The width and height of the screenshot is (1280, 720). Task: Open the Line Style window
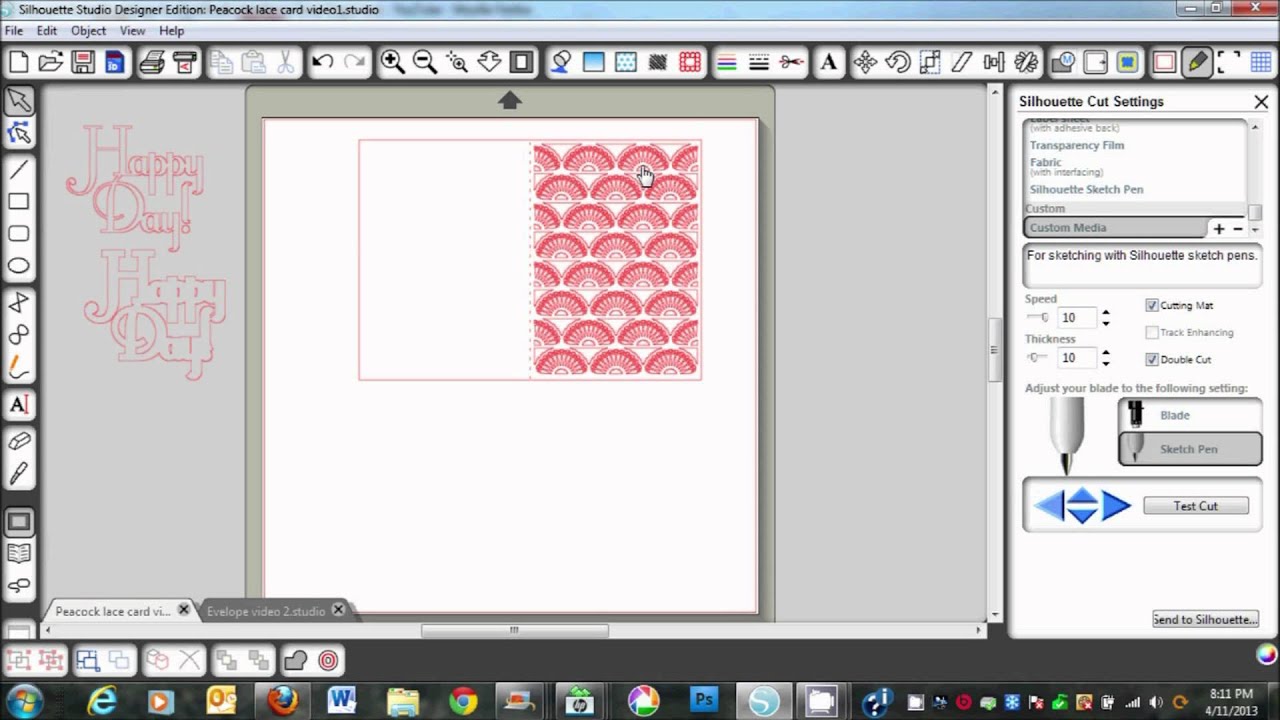(x=759, y=62)
